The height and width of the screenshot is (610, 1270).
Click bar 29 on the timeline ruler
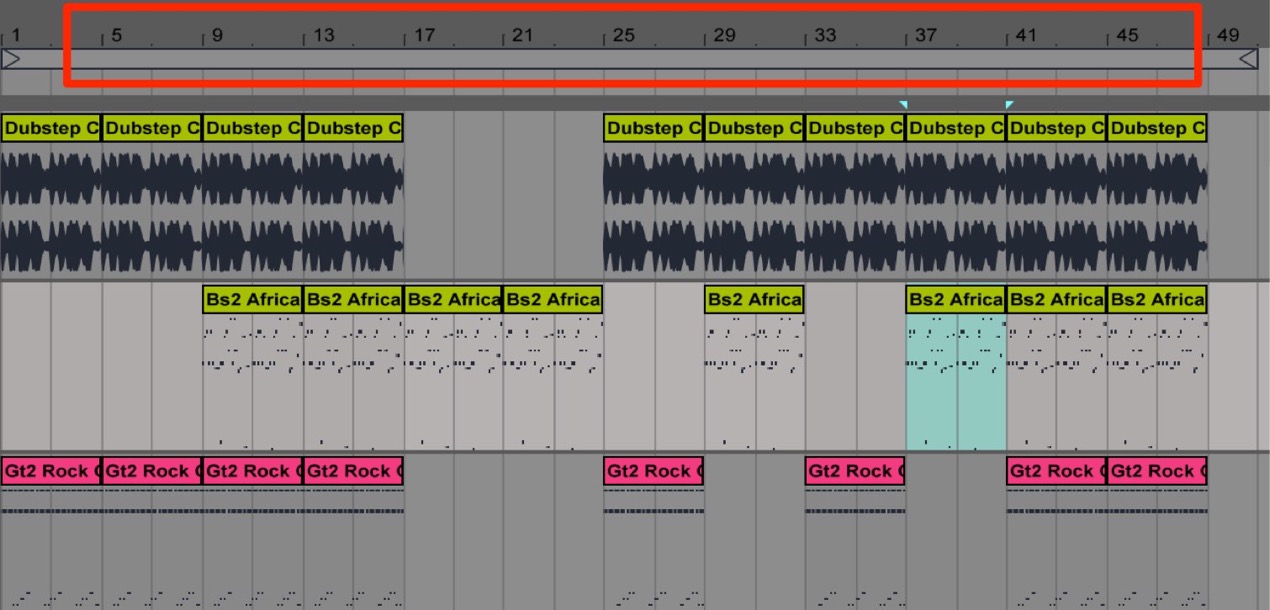724,35
